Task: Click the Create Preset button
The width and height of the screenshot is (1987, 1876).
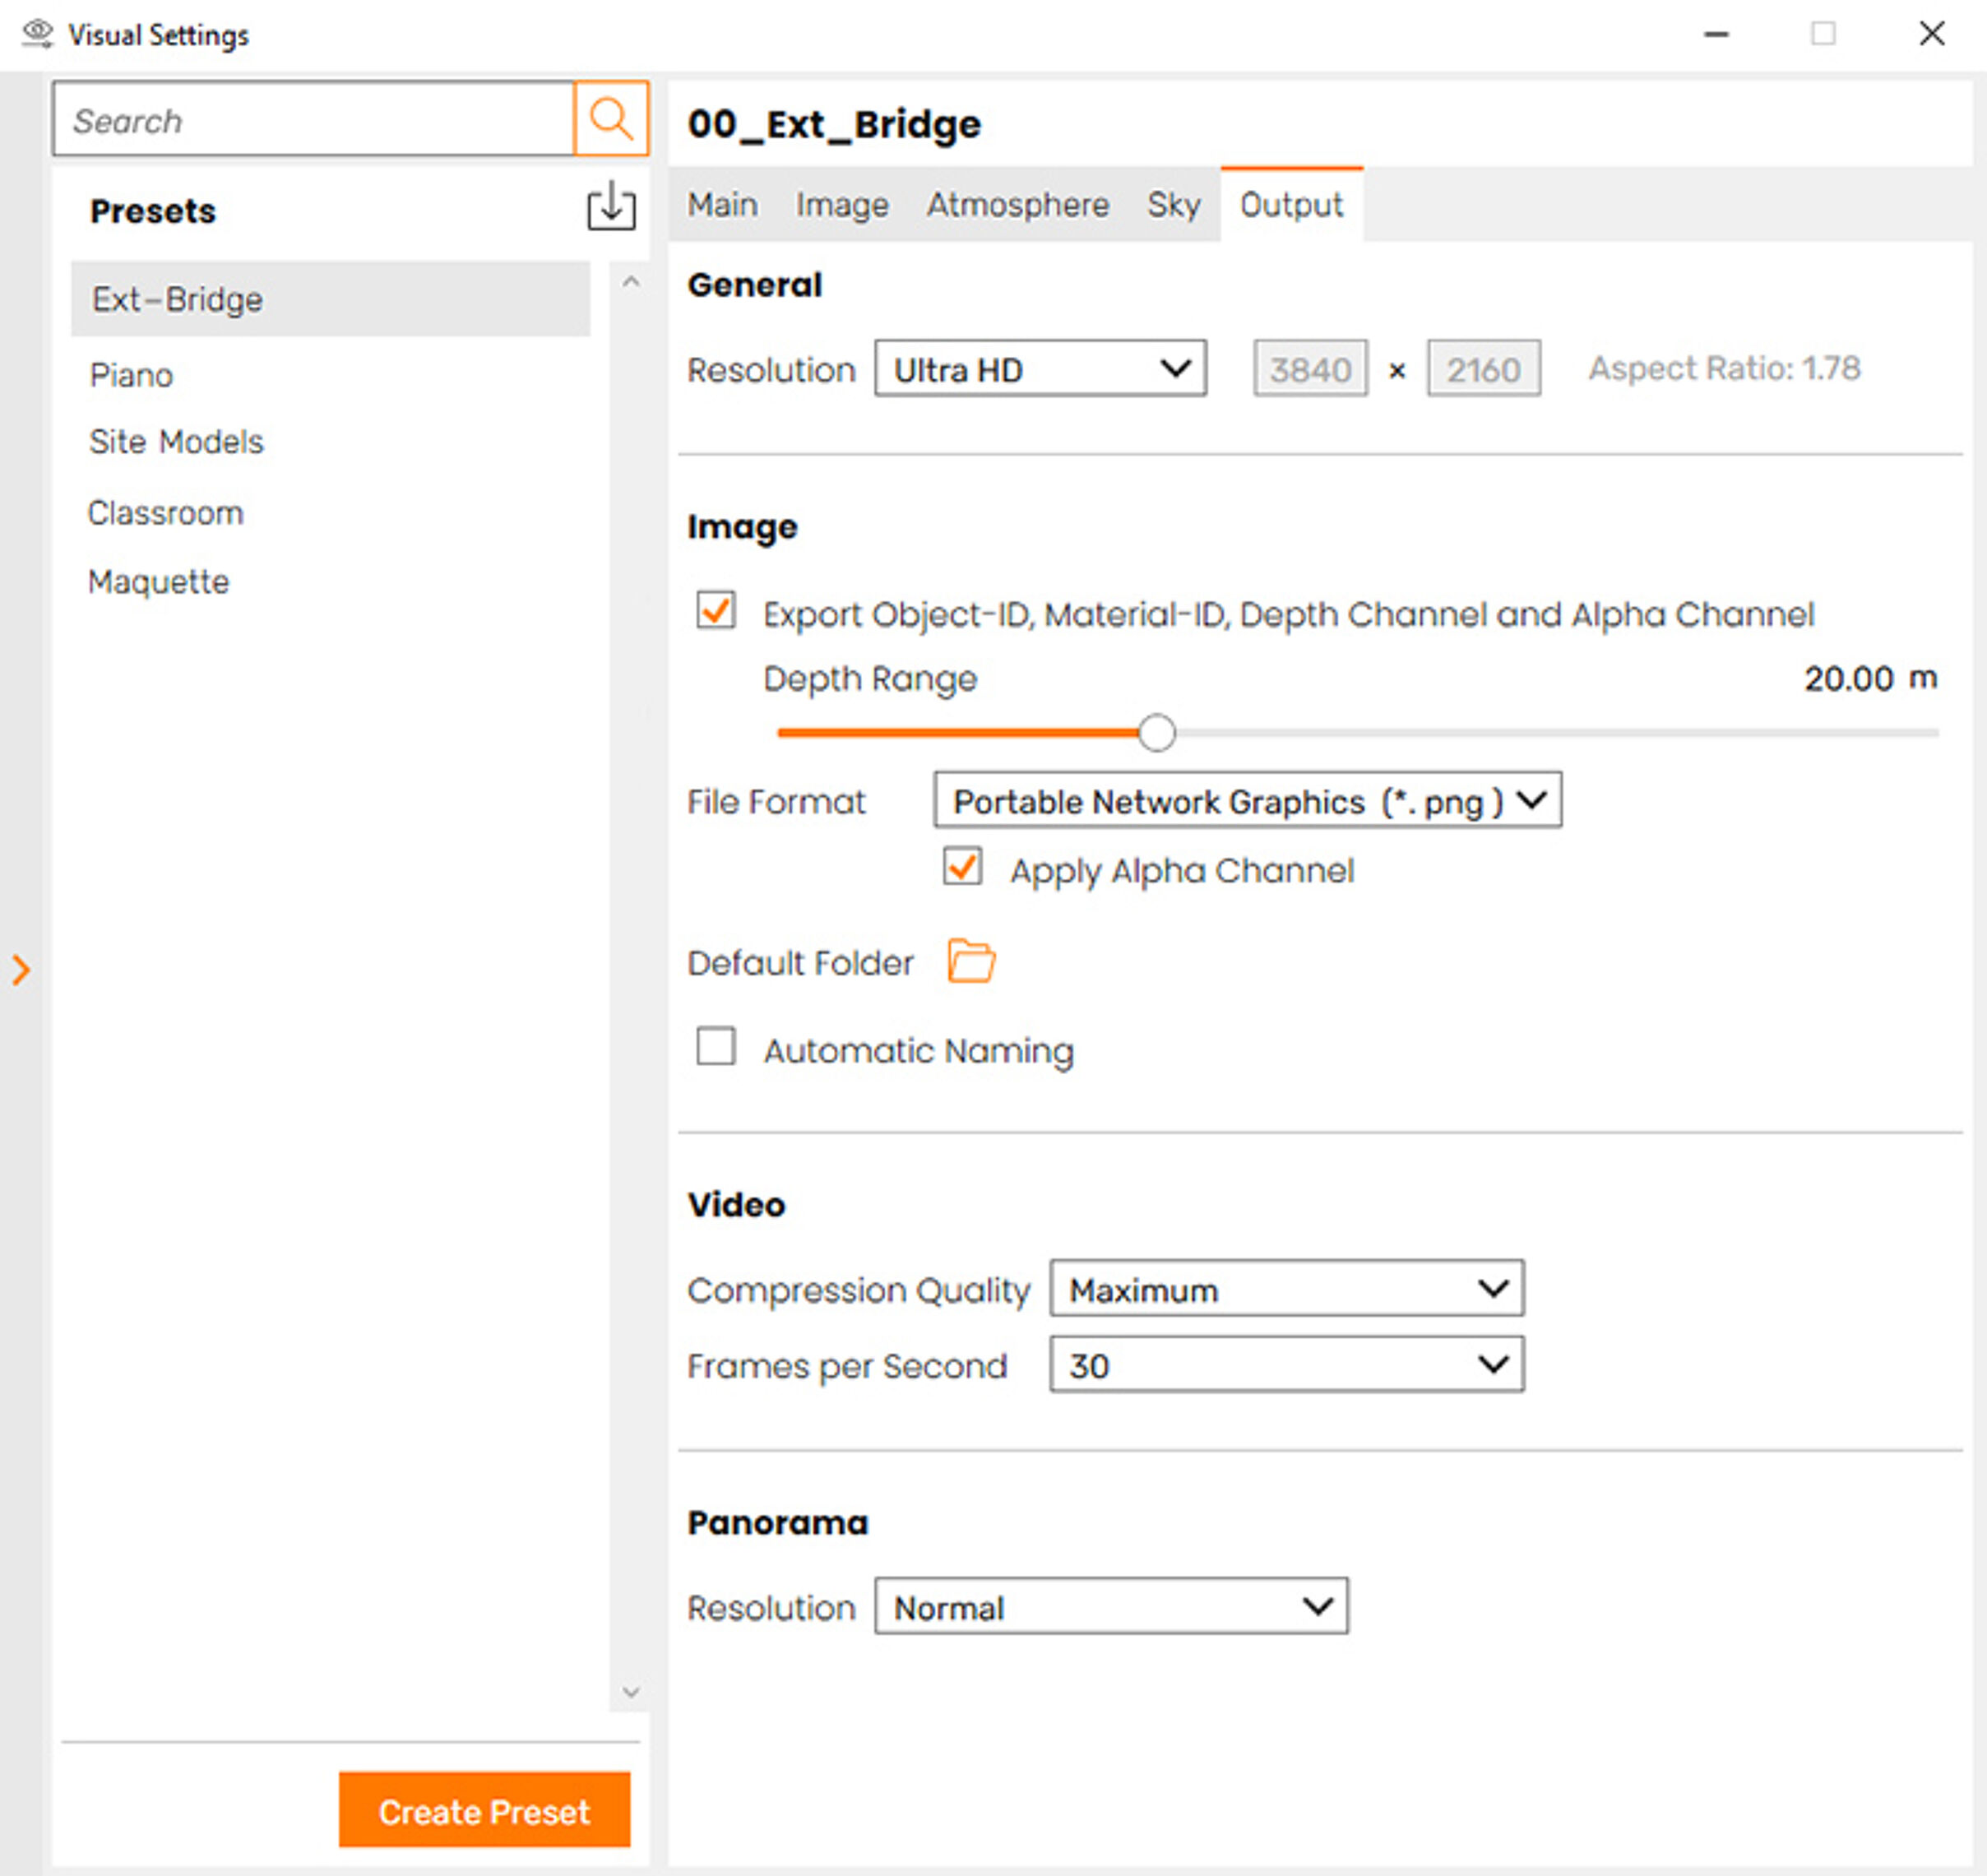Action: 485,1811
